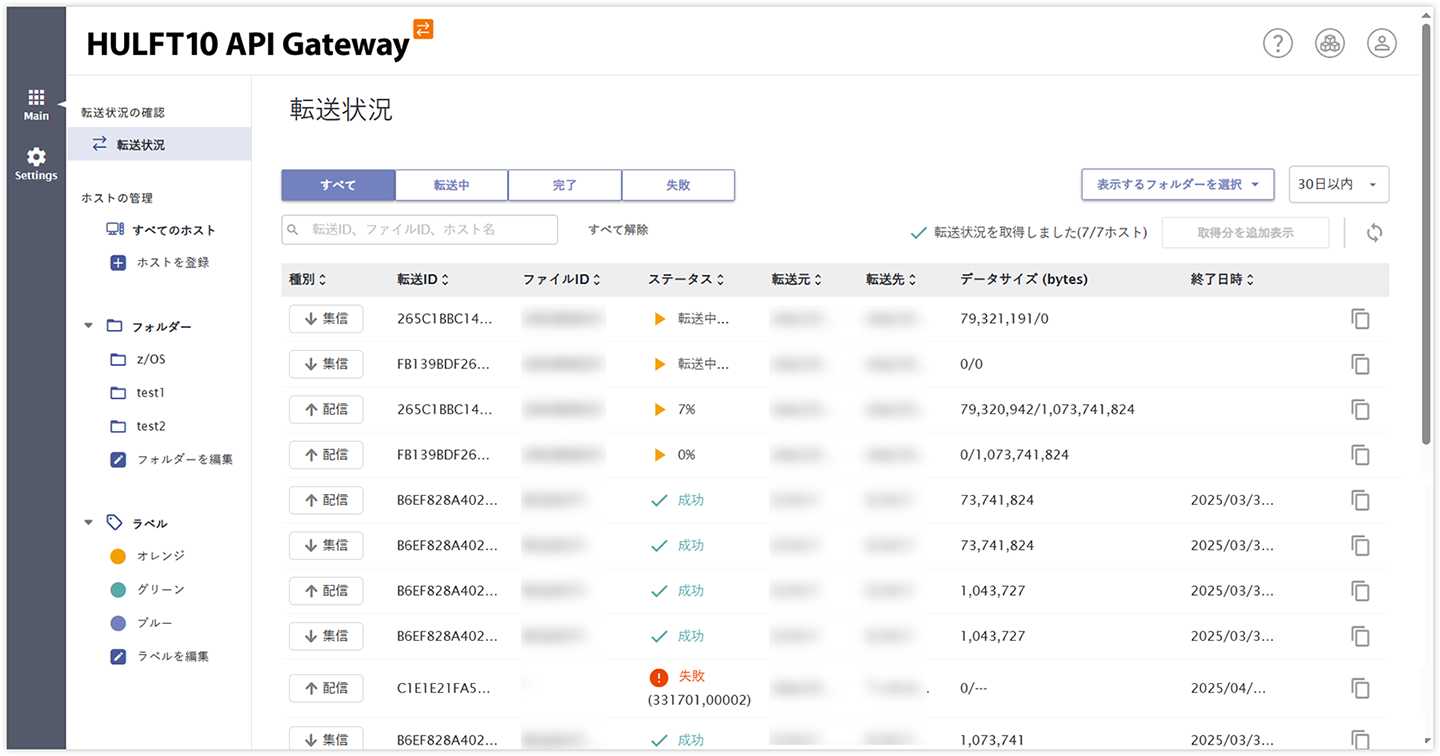The image size is (1440, 756).
Task: Switch to the 失敗 filter tab
Action: click(678, 185)
